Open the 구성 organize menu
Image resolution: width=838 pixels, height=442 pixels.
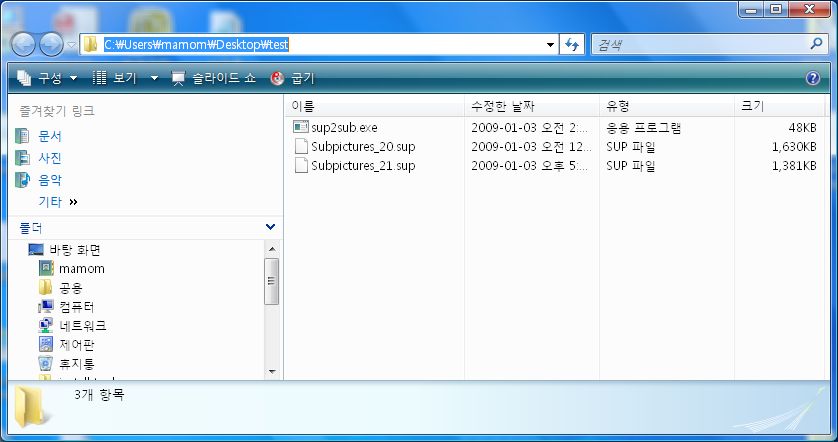point(47,78)
